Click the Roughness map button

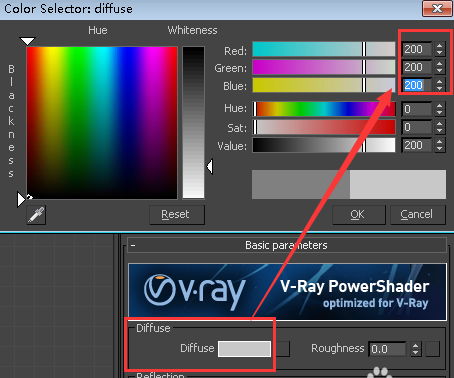[433, 349]
